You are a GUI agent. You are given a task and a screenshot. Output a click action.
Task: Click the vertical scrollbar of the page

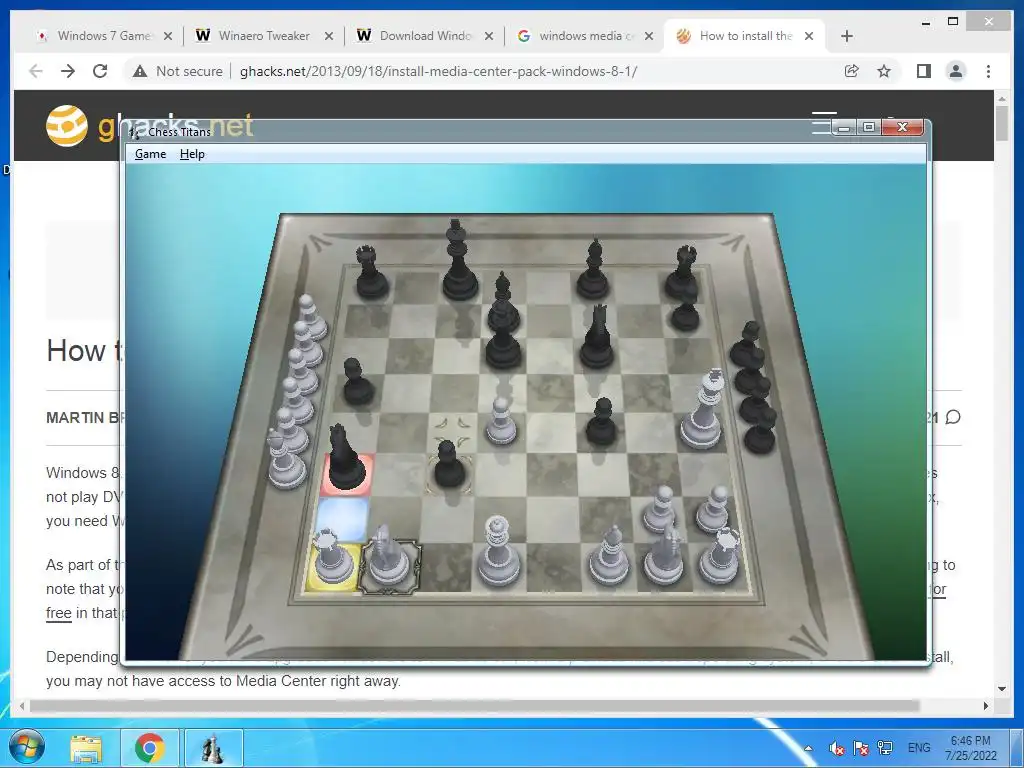coord(1002,122)
